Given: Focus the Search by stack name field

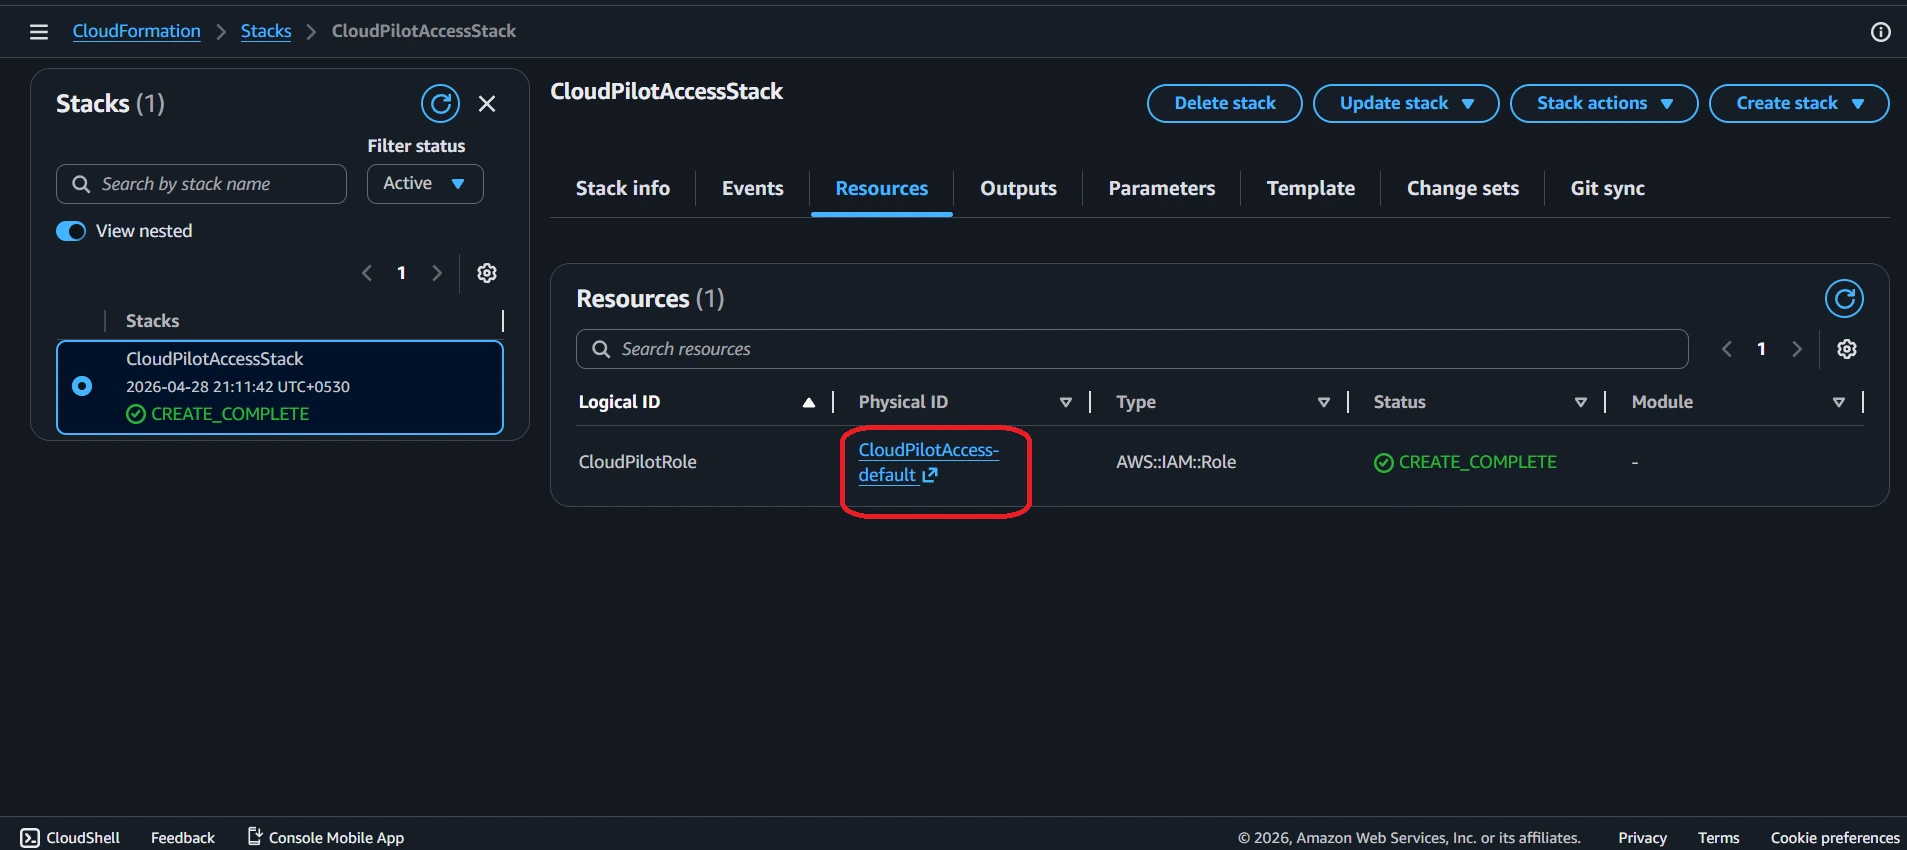Looking at the screenshot, I should pyautogui.click(x=201, y=184).
